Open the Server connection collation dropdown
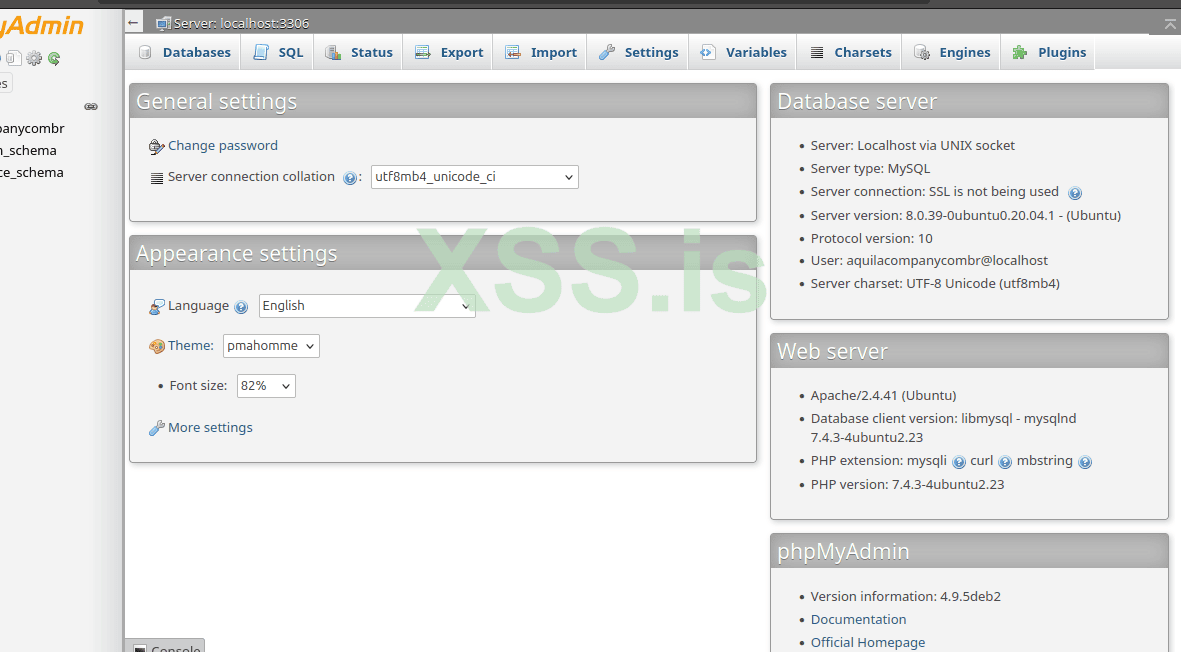Viewport: 1181px width, 652px height. point(475,177)
